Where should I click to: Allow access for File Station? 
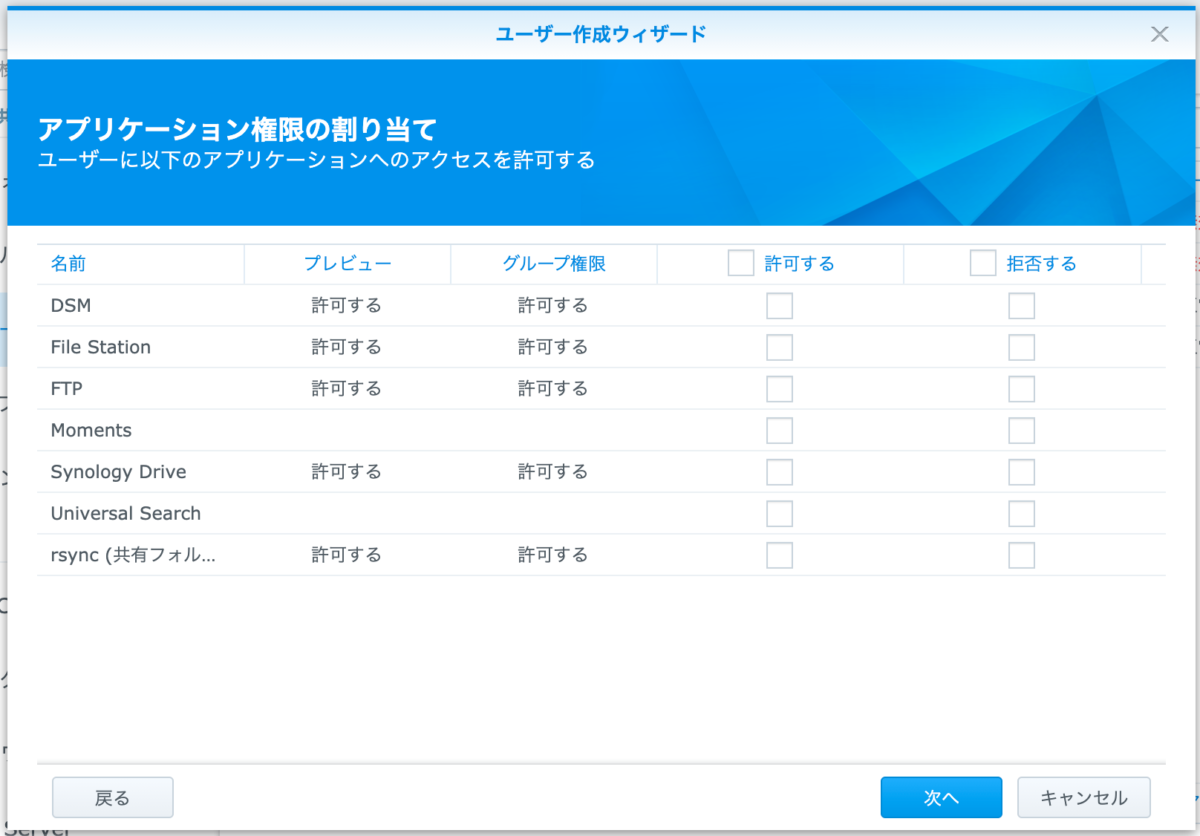[780, 347]
